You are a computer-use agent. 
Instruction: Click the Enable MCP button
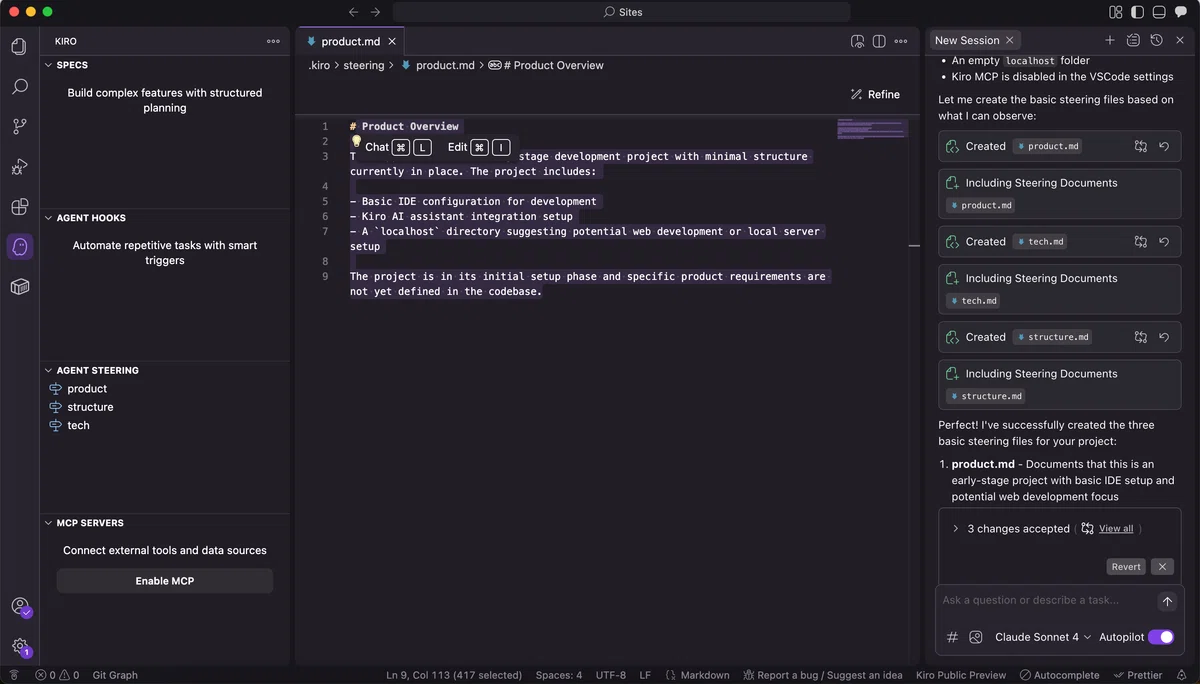click(x=165, y=581)
